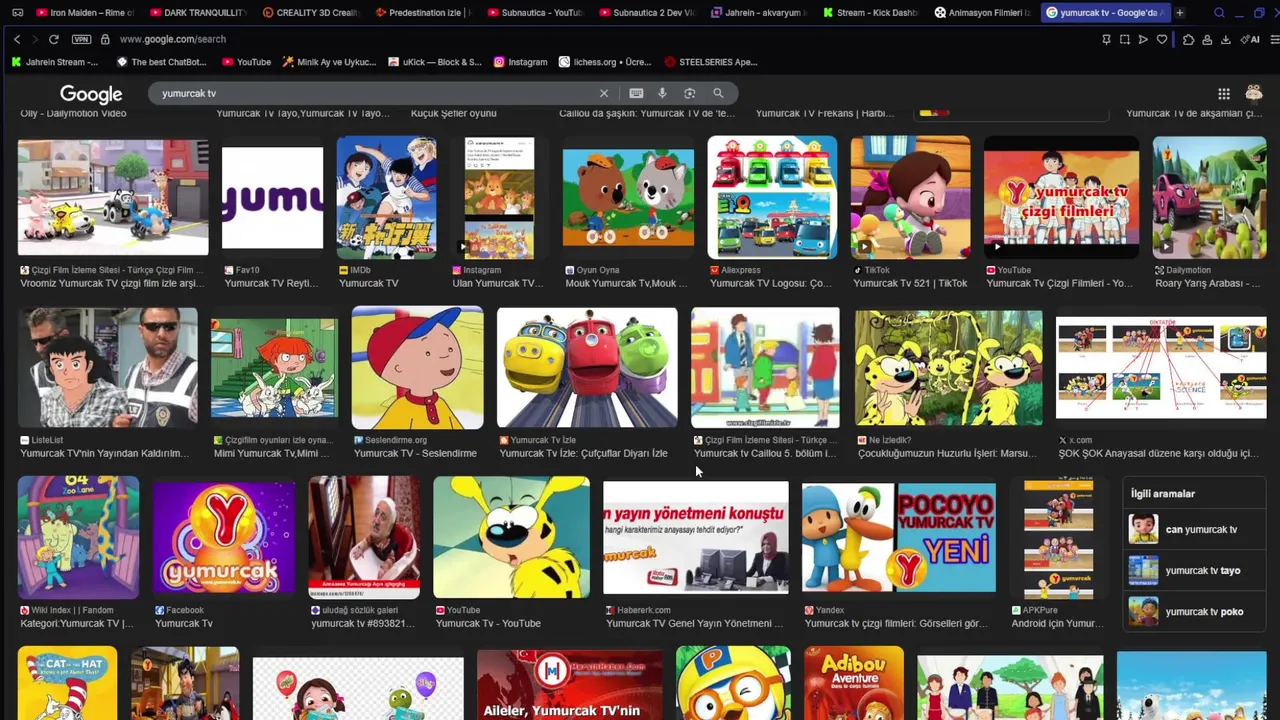1280x720 pixels.
Task: Select related search 'yumurcak tv tayo'
Action: pyautogui.click(x=1195, y=570)
